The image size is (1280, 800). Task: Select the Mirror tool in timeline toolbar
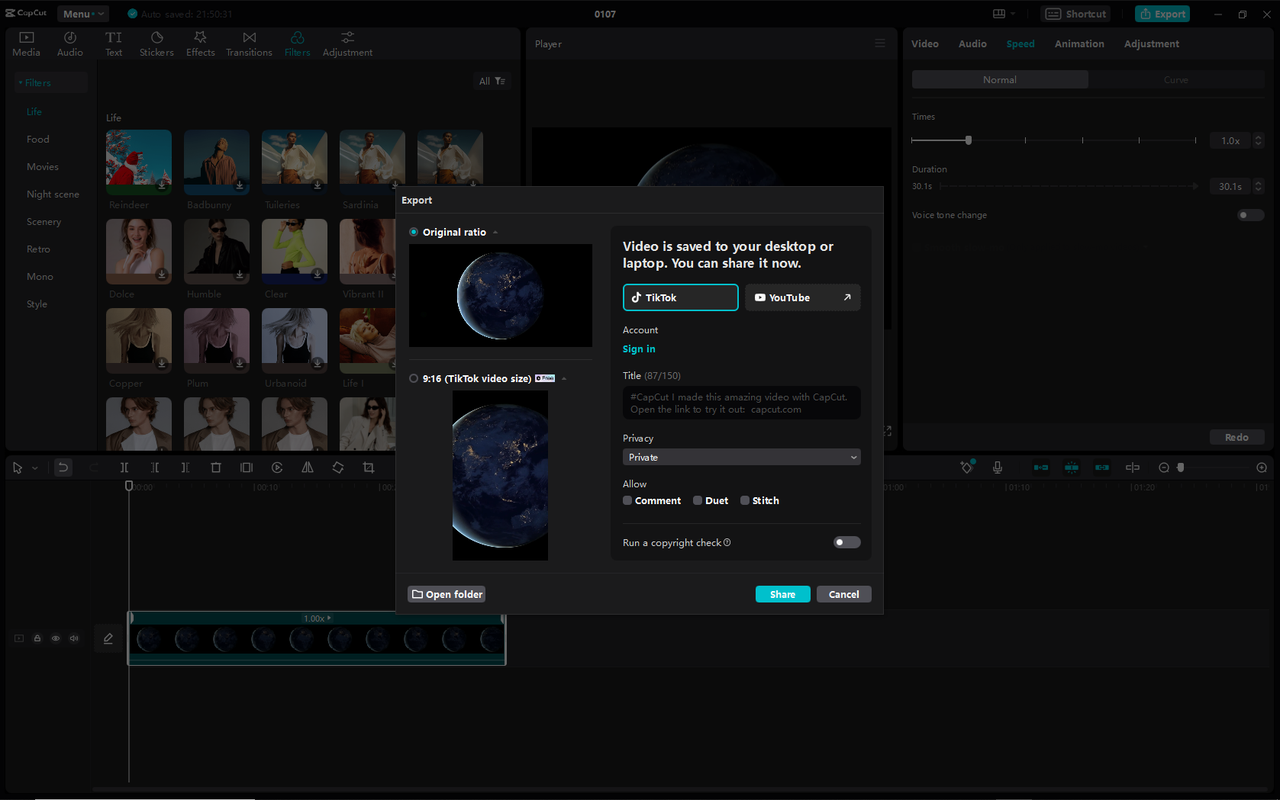[x=307, y=466]
